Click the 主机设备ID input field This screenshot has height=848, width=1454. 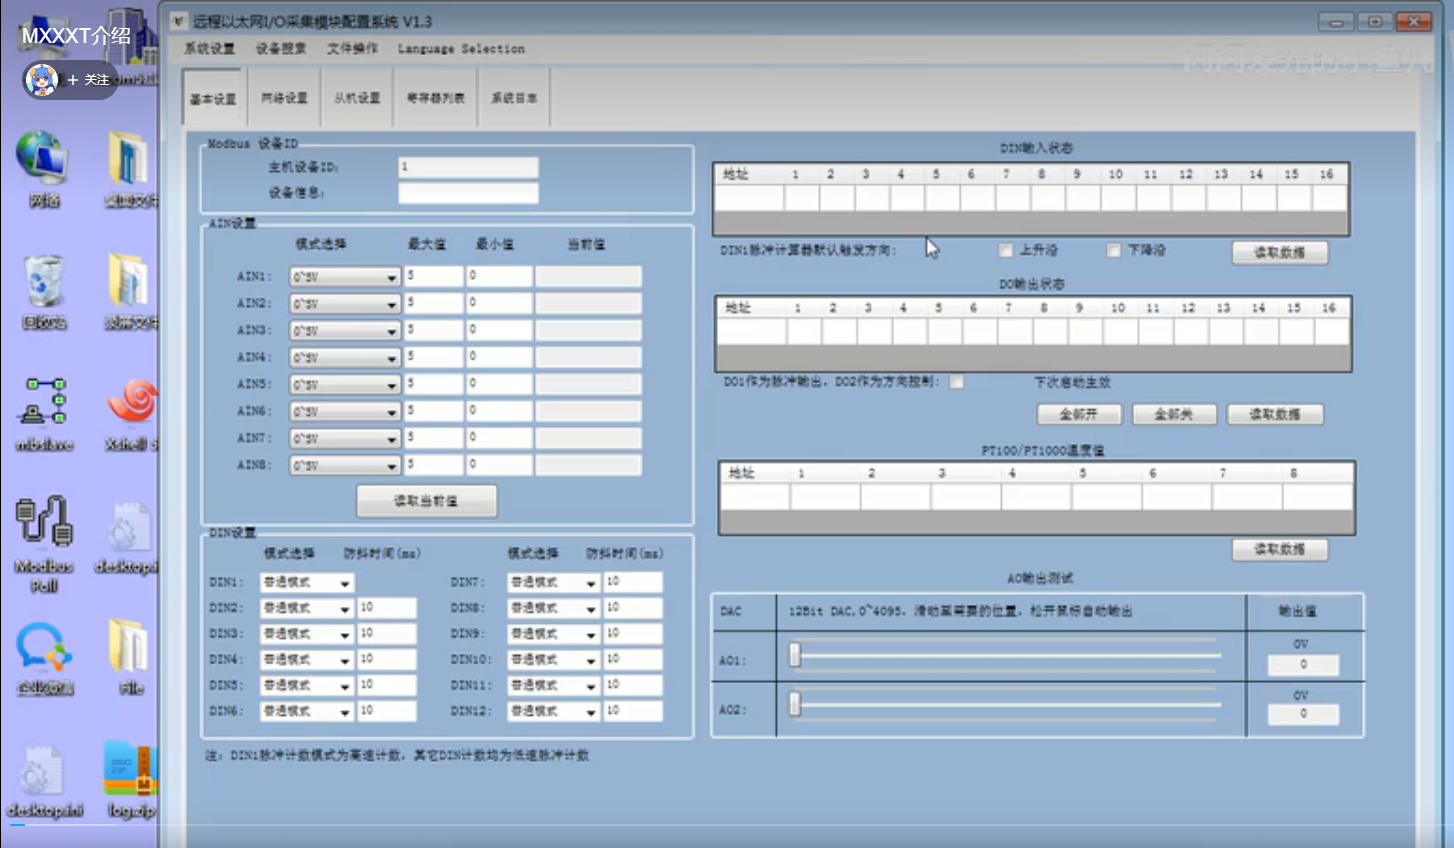[468, 167]
